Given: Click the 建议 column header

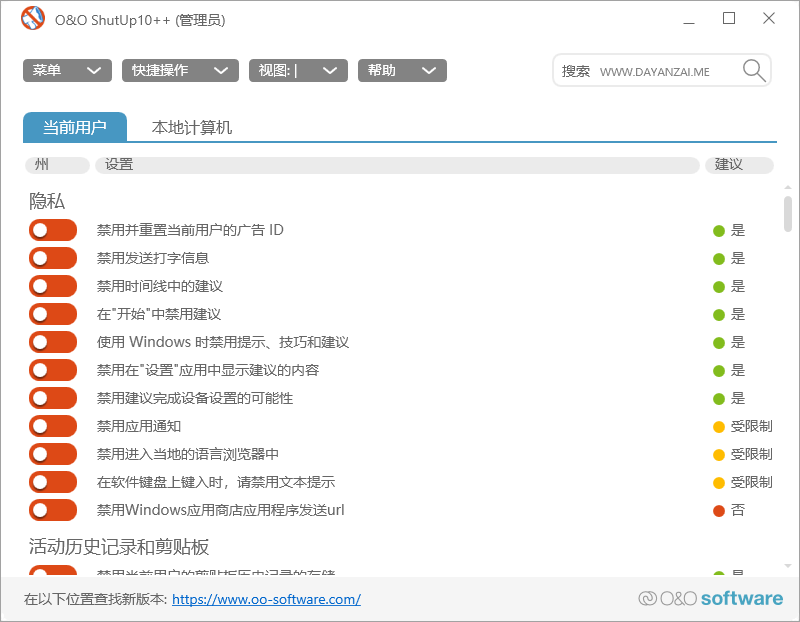Looking at the screenshot, I should 739,165.
